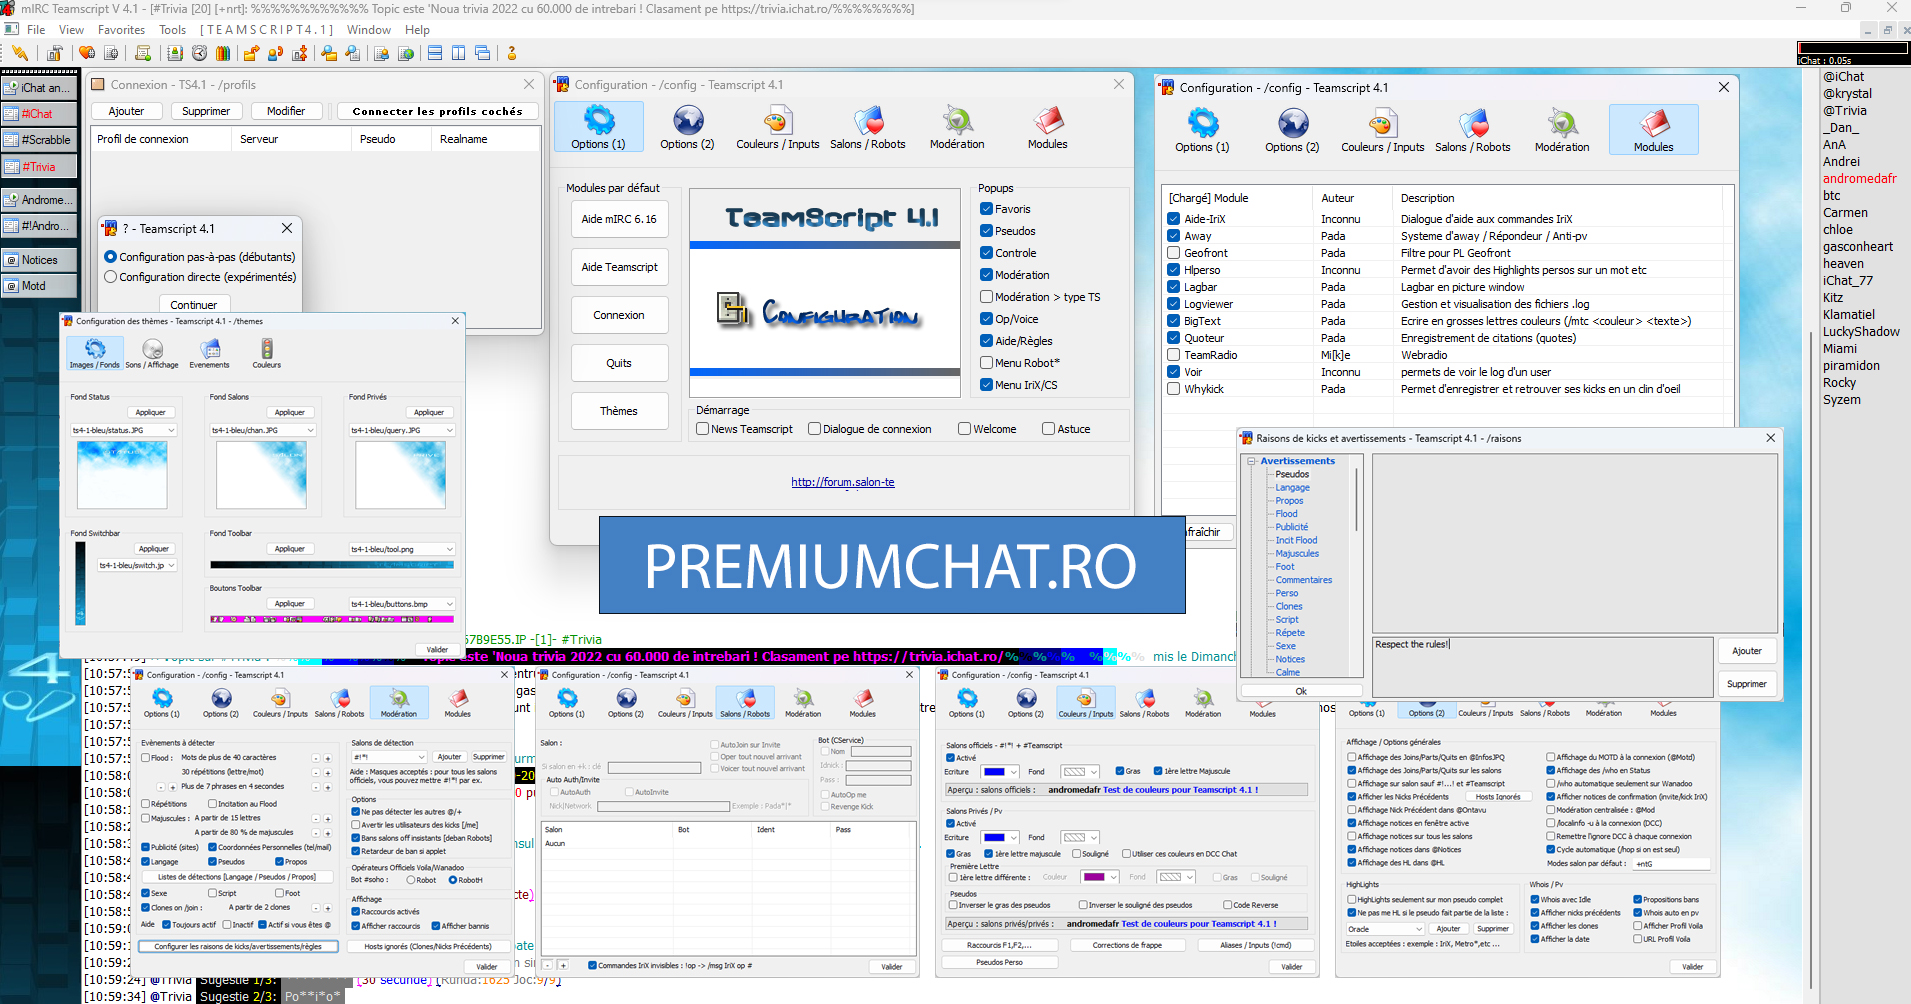Open the Tools menu

point(173,30)
